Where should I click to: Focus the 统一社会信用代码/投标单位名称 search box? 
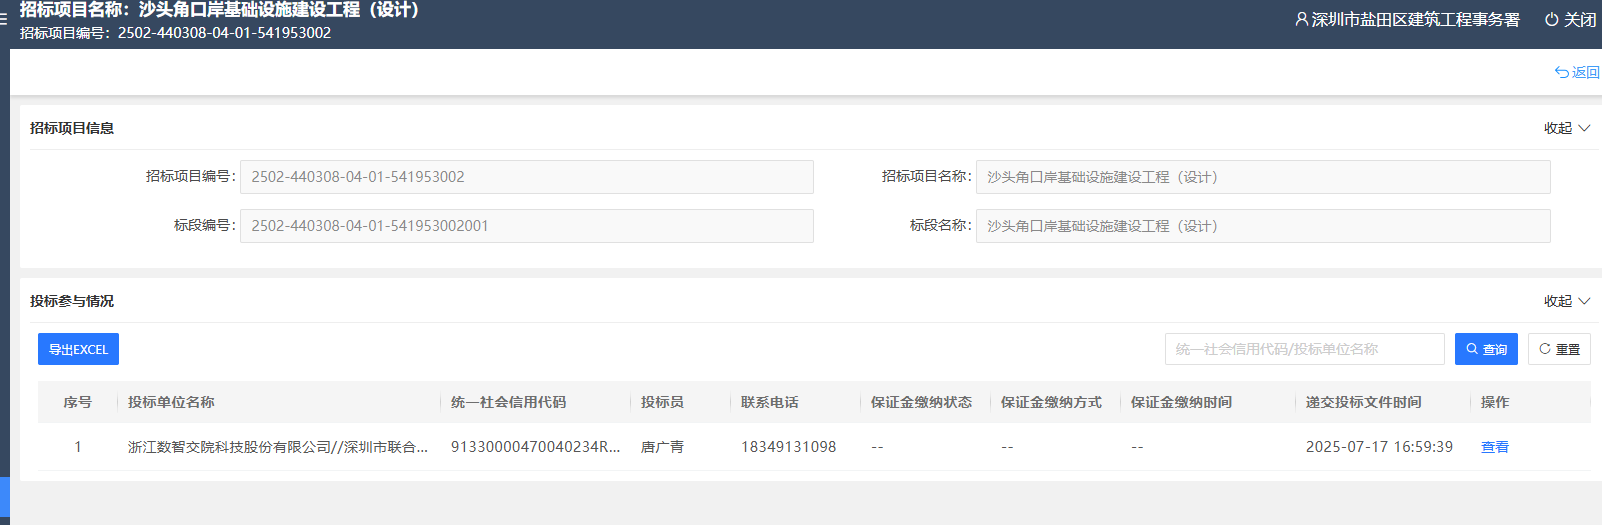pos(1304,349)
